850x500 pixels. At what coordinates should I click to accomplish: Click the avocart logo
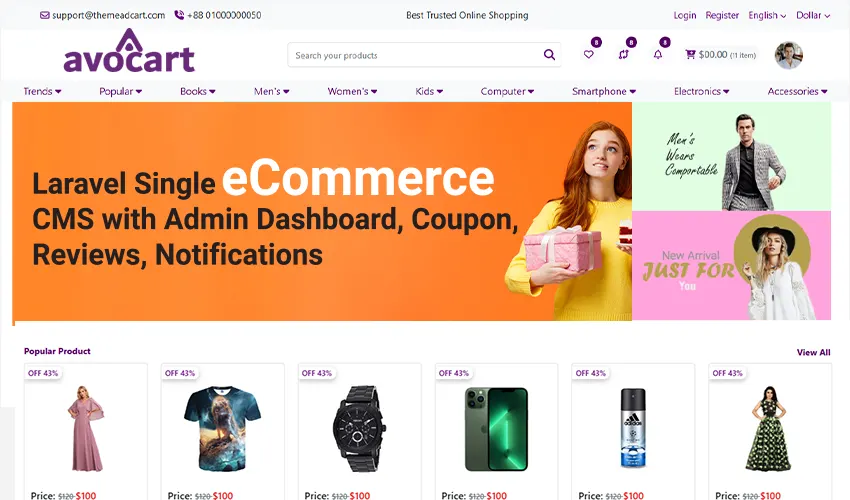129,51
